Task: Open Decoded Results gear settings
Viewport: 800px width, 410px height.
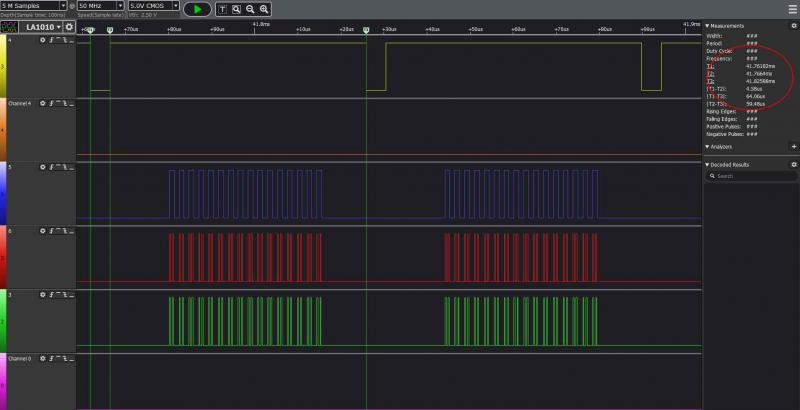Action: tap(794, 164)
